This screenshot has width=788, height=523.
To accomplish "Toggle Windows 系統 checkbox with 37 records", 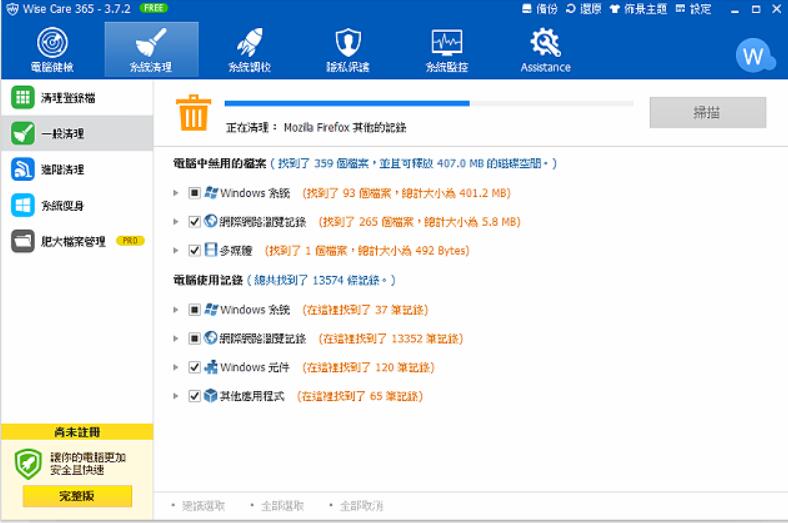I will (194, 309).
